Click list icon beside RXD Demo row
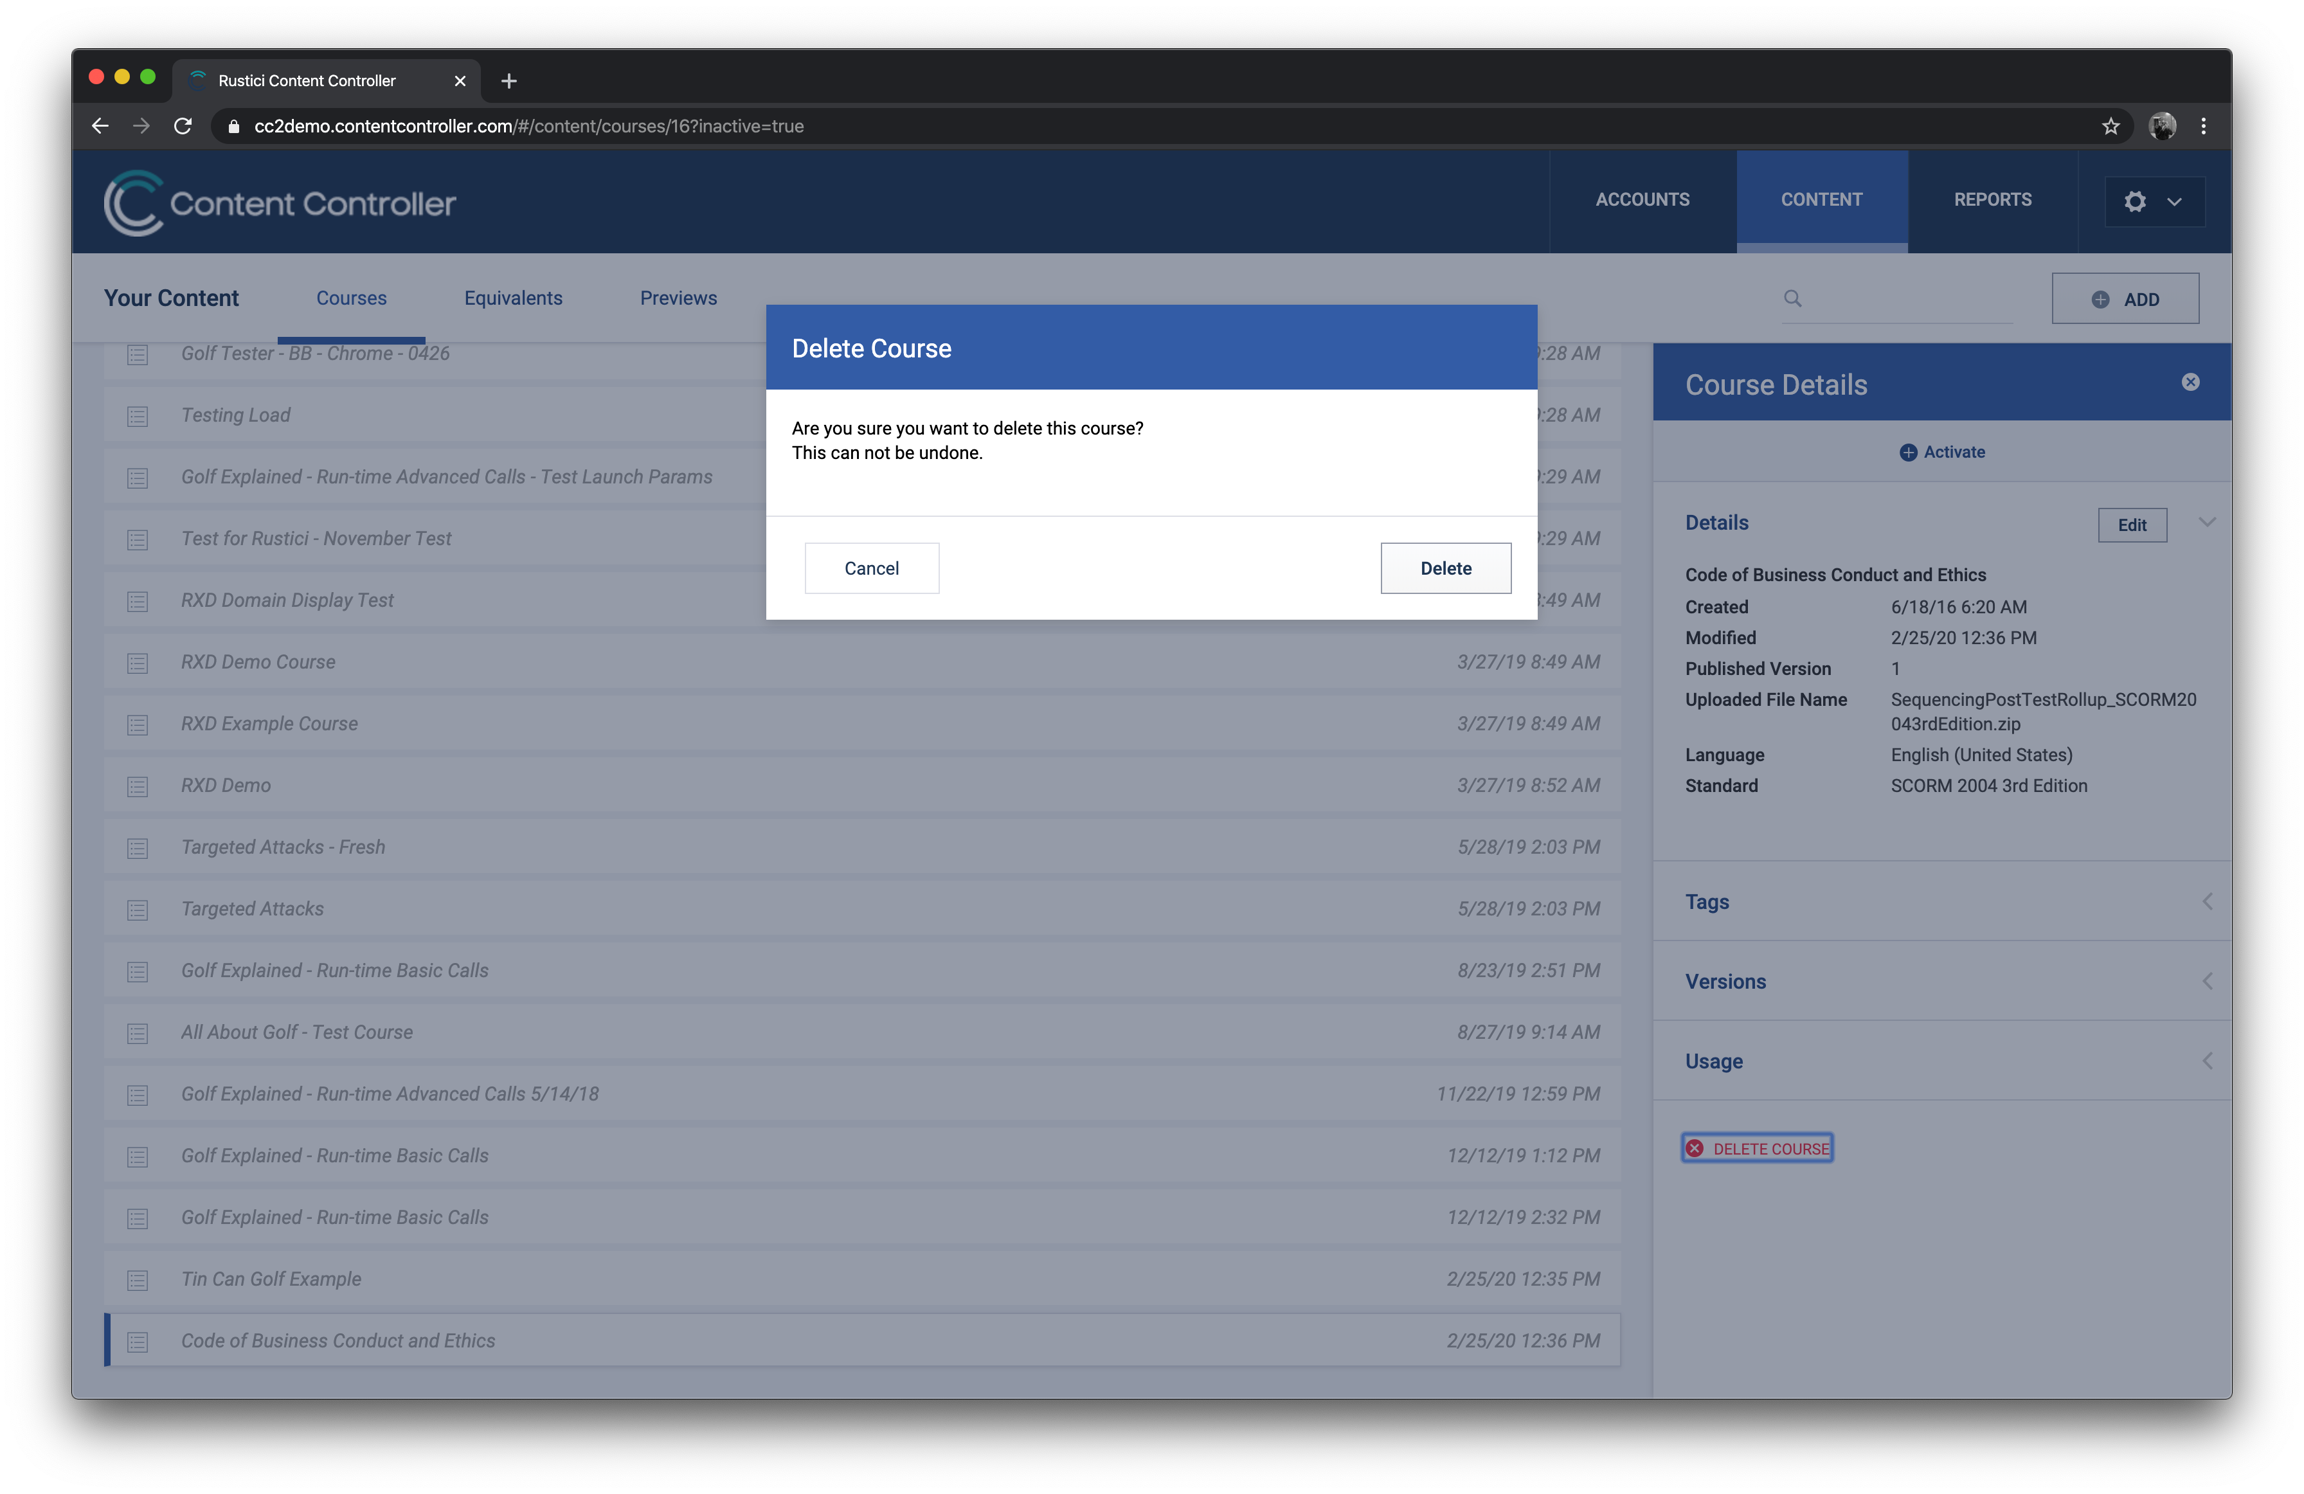 coord(138,786)
